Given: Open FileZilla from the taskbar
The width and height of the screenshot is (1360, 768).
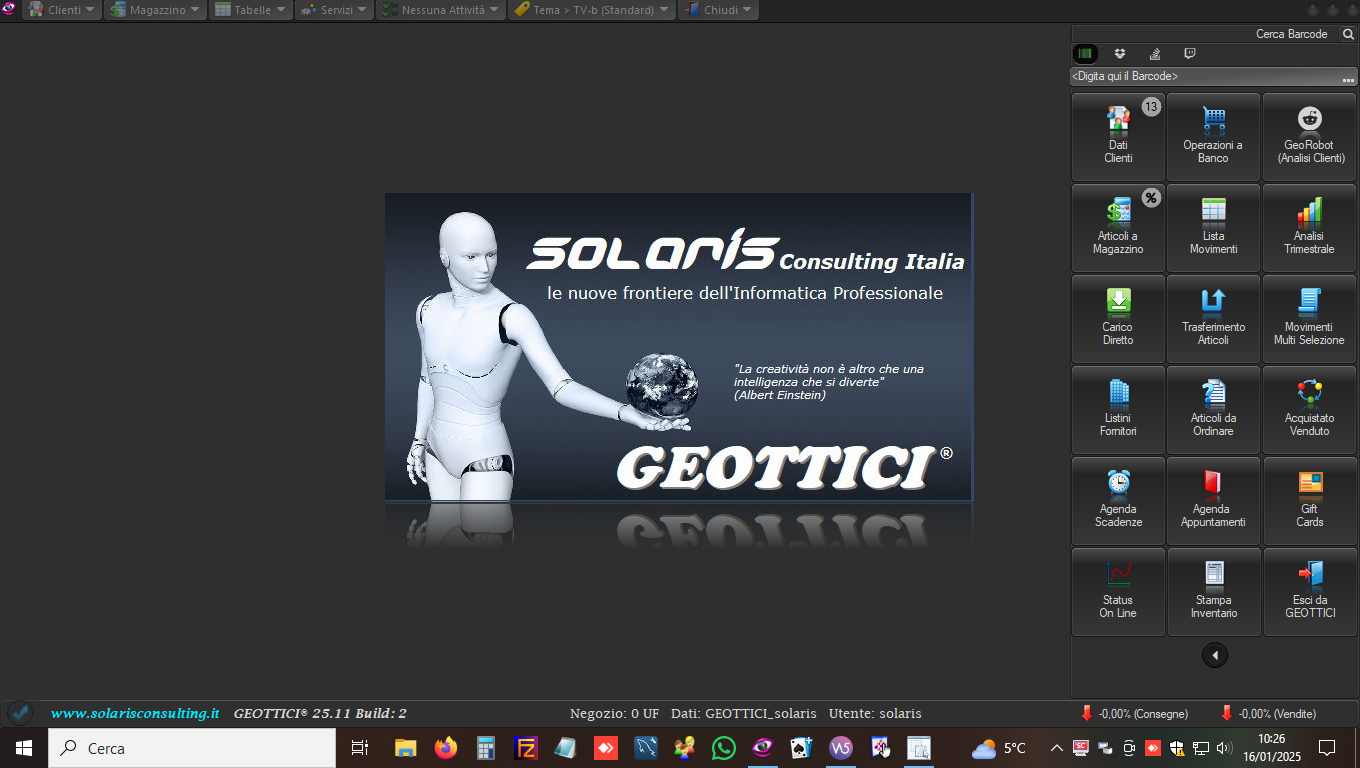Looking at the screenshot, I should click(525, 748).
